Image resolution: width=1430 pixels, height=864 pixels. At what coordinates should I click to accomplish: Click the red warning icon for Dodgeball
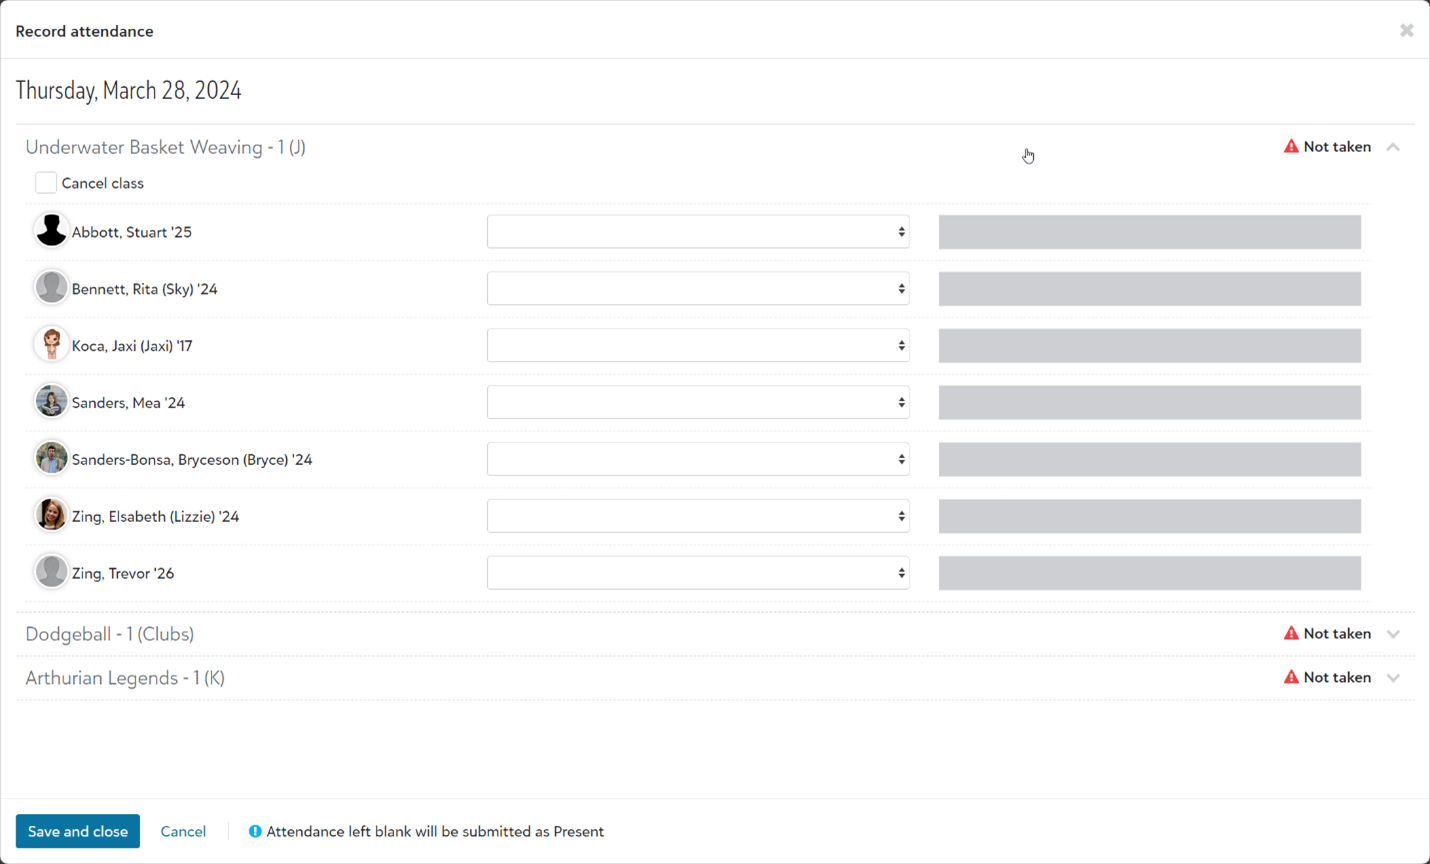(x=1291, y=633)
